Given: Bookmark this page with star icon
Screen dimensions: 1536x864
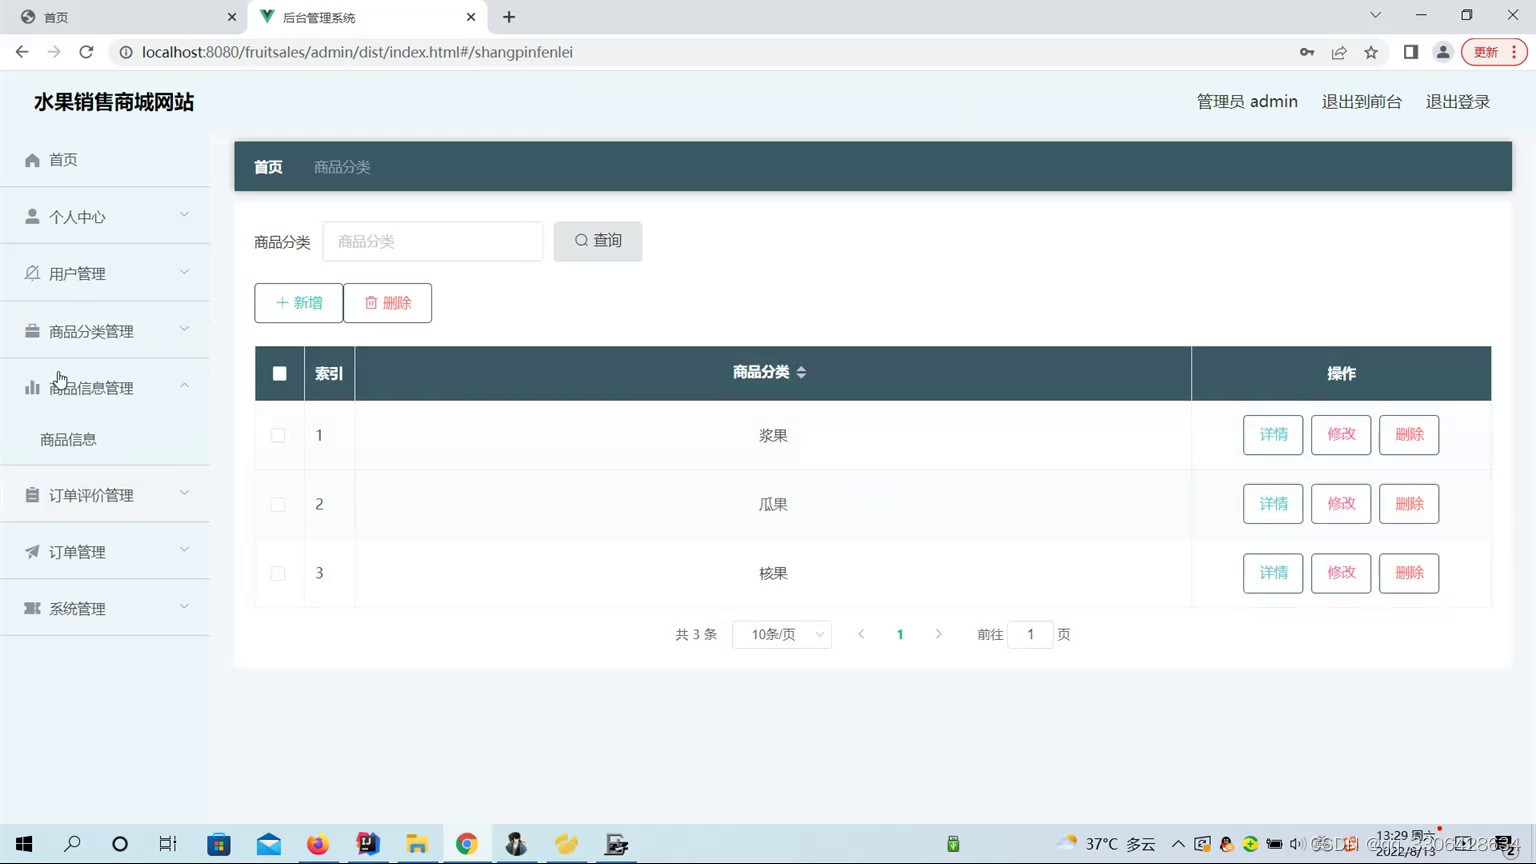Looking at the screenshot, I should tap(1371, 52).
